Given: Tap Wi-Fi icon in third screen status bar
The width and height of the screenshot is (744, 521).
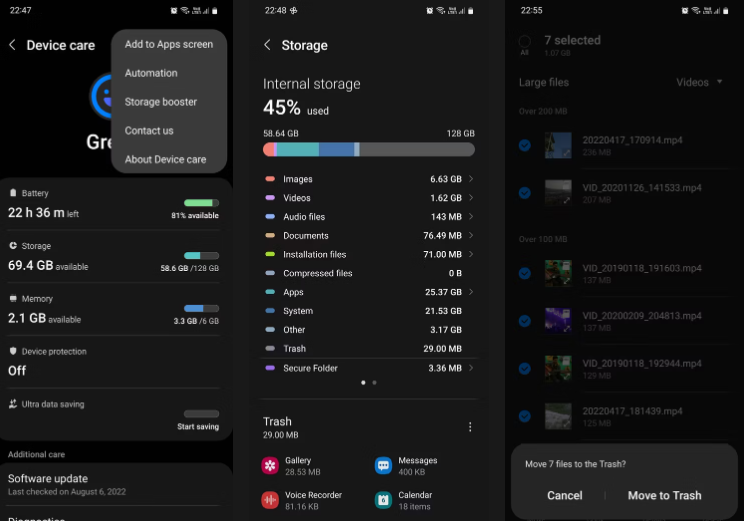Looking at the screenshot, I should tap(696, 10).
